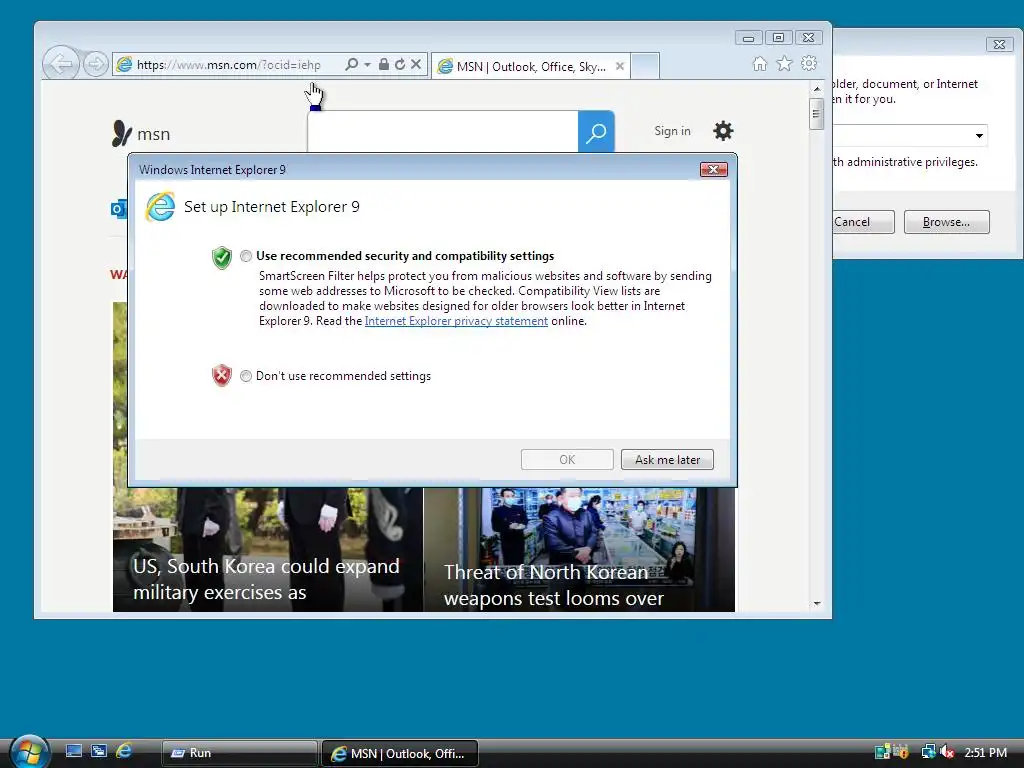The image size is (1024, 768).
Task: Open the Internet Explorer privacy statement link
Action: 456,321
